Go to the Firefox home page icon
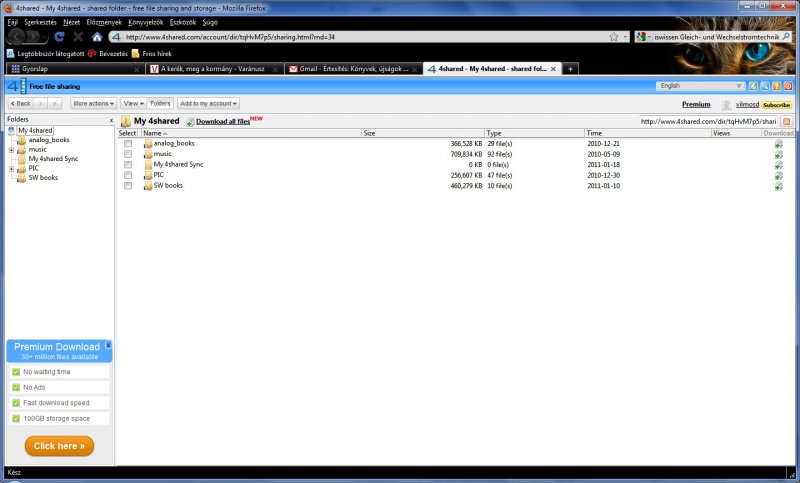 pyautogui.click(x=97, y=37)
